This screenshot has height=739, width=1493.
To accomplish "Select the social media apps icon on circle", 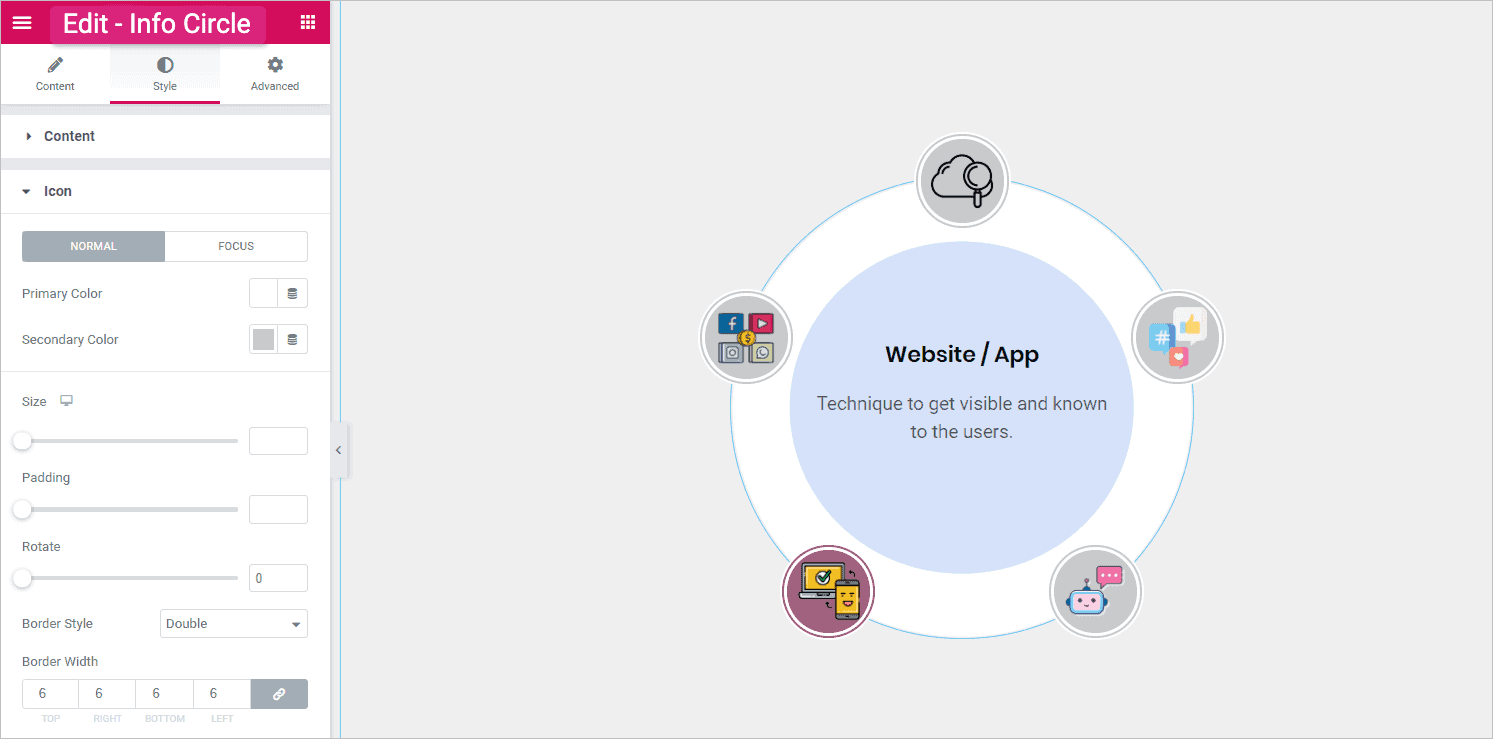I will (x=746, y=338).
